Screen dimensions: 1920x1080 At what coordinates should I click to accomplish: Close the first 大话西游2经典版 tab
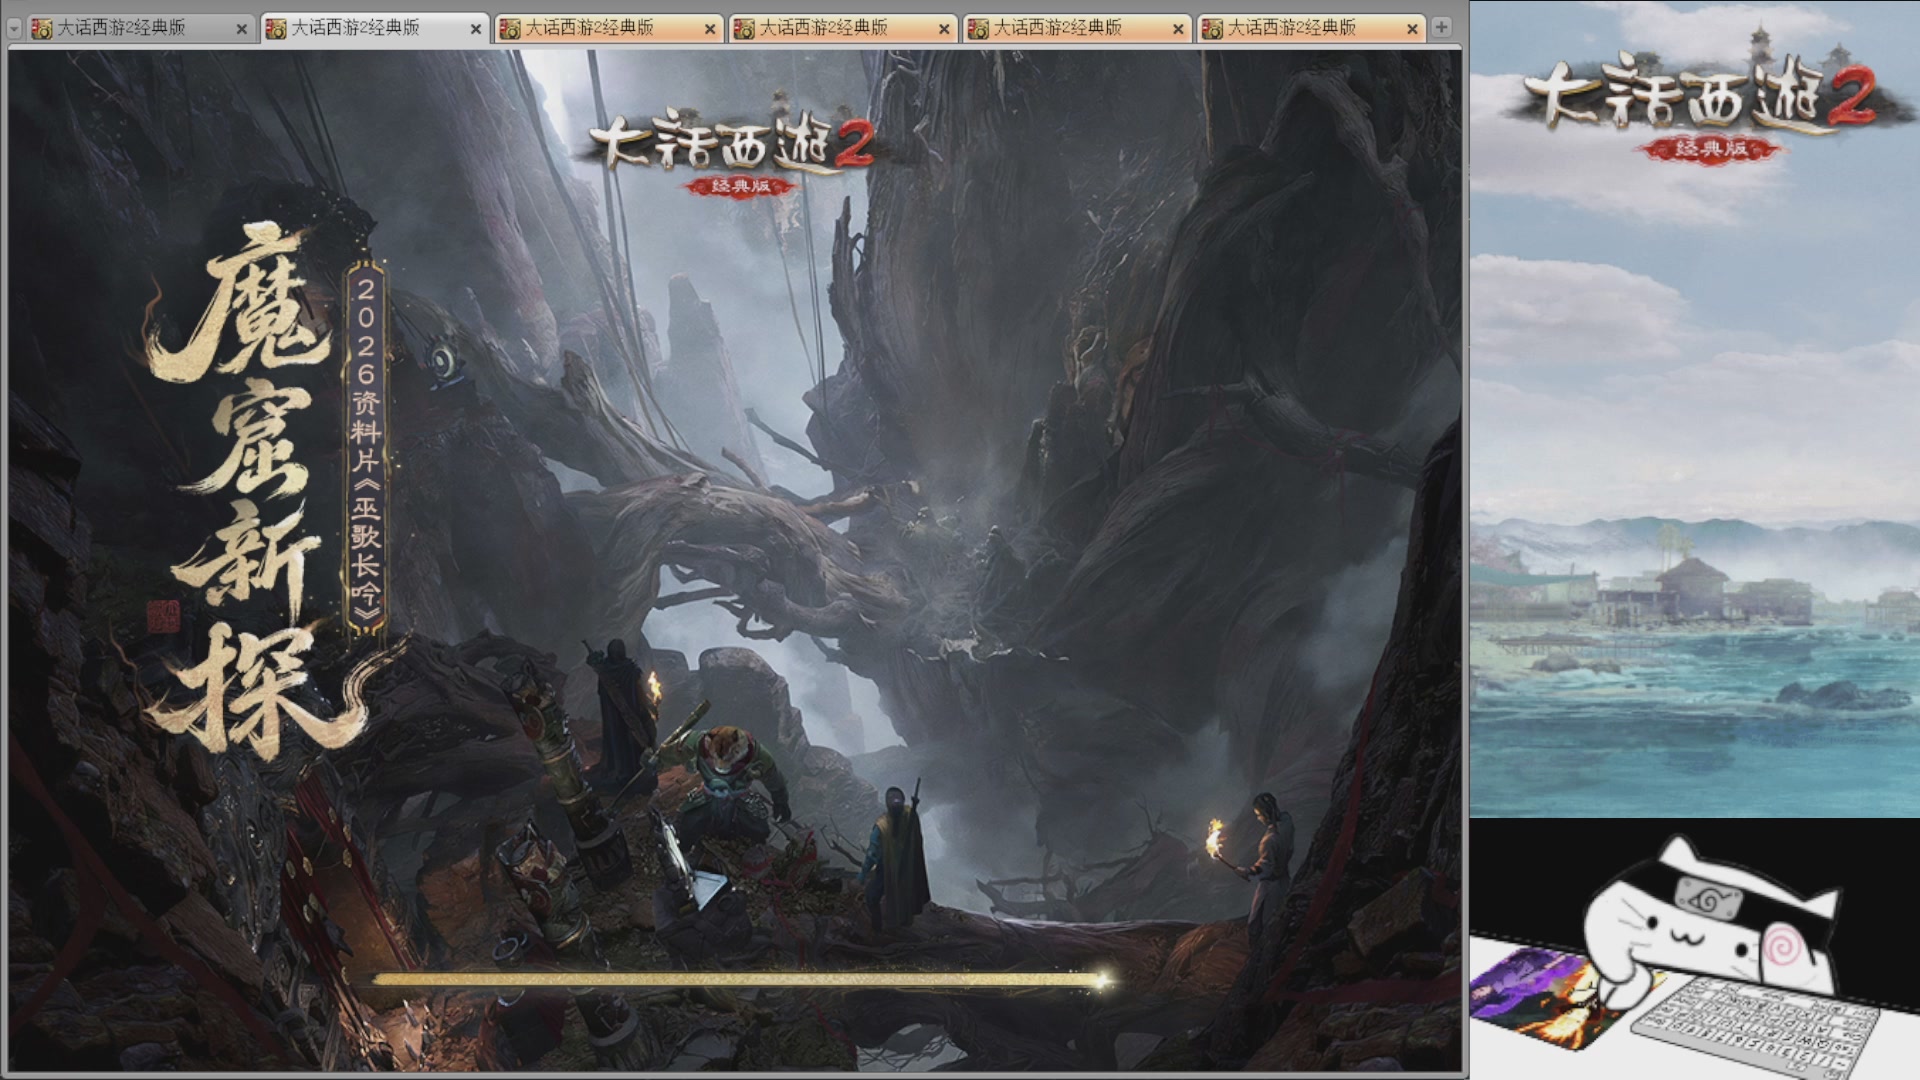[x=241, y=29]
